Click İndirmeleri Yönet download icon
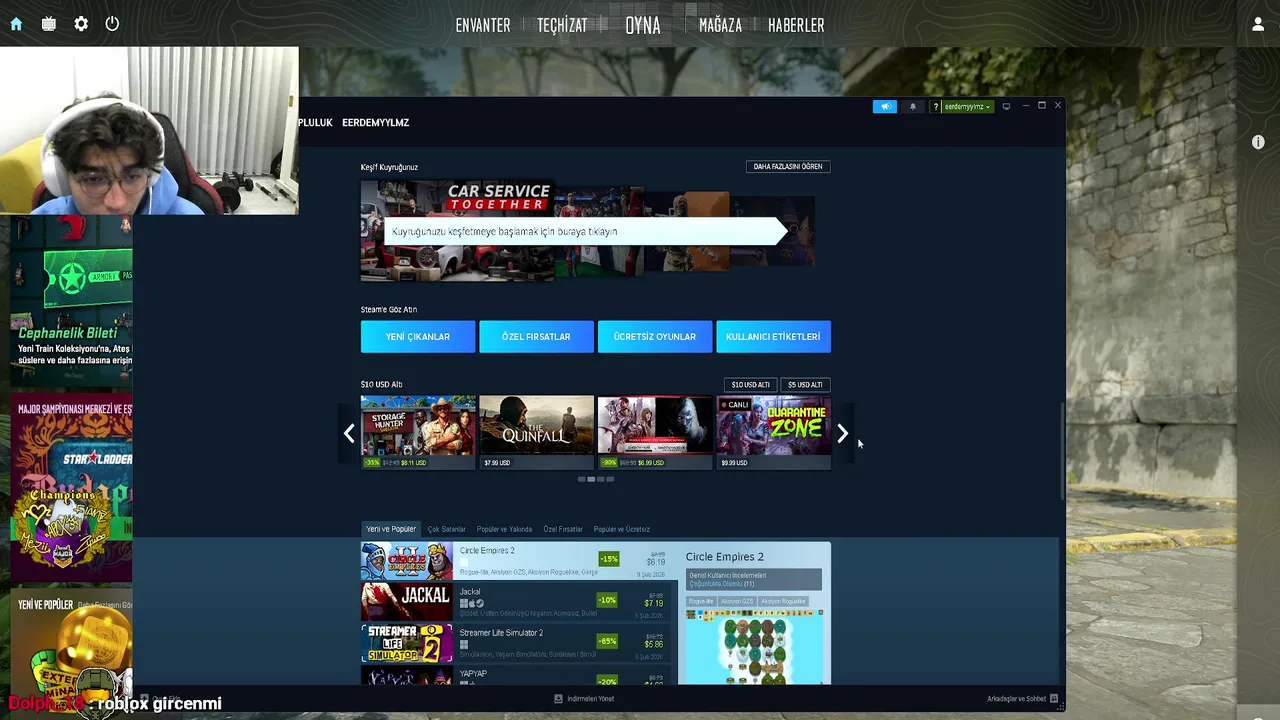Screen dimensions: 1280x720 point(558,699)
